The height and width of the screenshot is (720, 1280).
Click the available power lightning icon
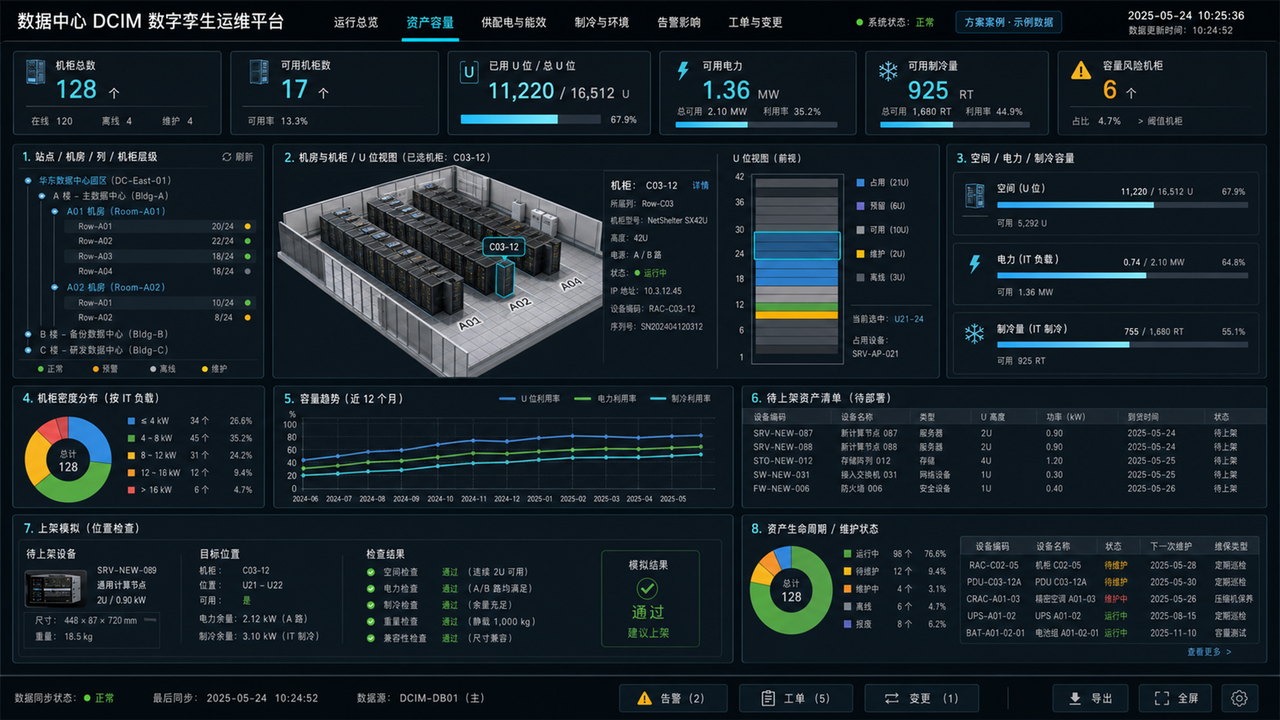pyautogui.click(x=683, y=72)
